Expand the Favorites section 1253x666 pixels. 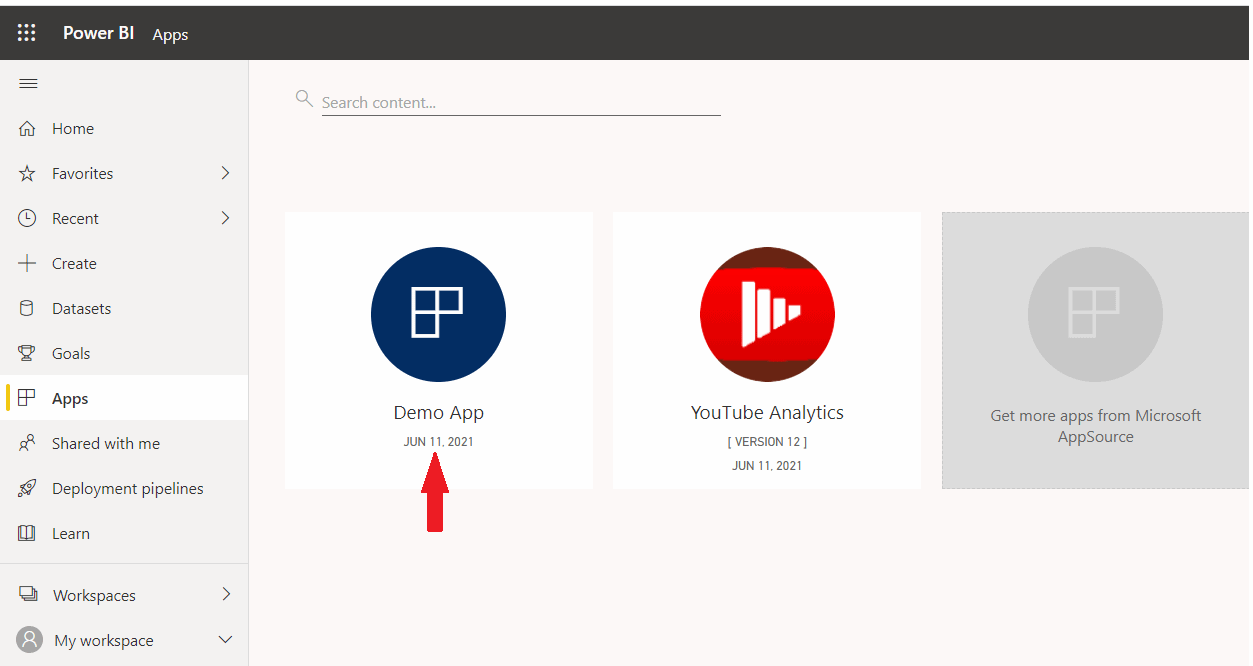coord(225,173)
